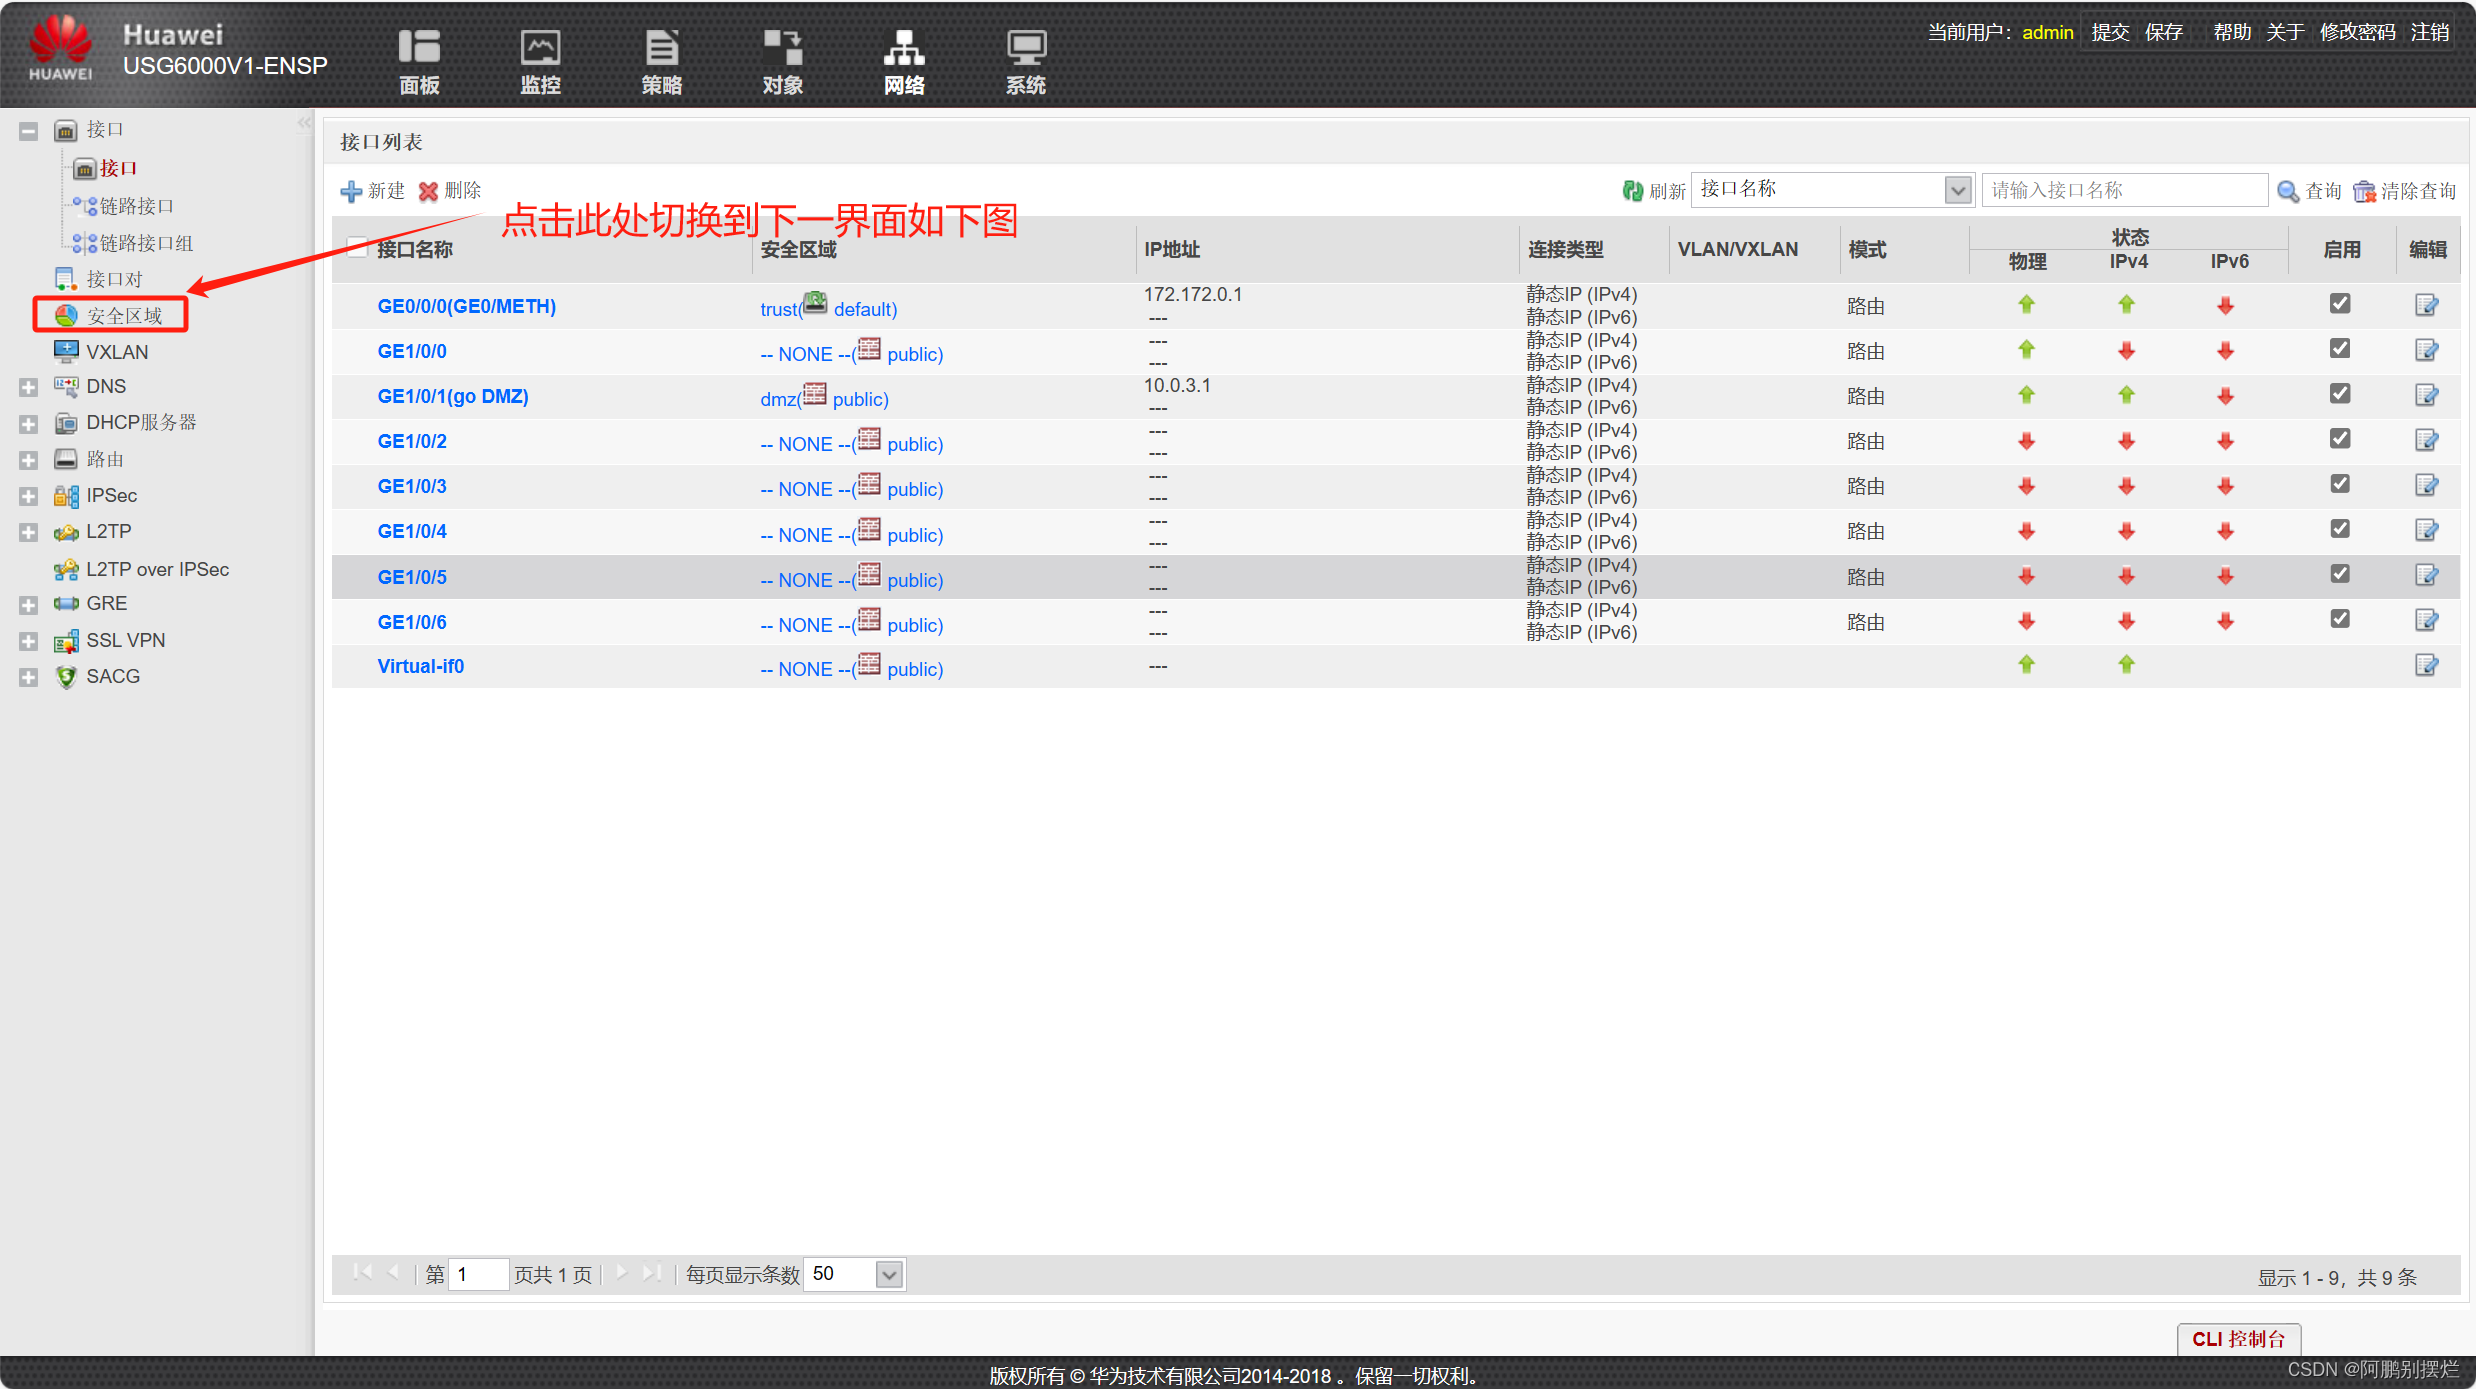Image resolution: width=2476 pixels, height=1389 pixels.
Task: Click edit icon for GE1/0/1 row
Action: tap(2426, 395)
